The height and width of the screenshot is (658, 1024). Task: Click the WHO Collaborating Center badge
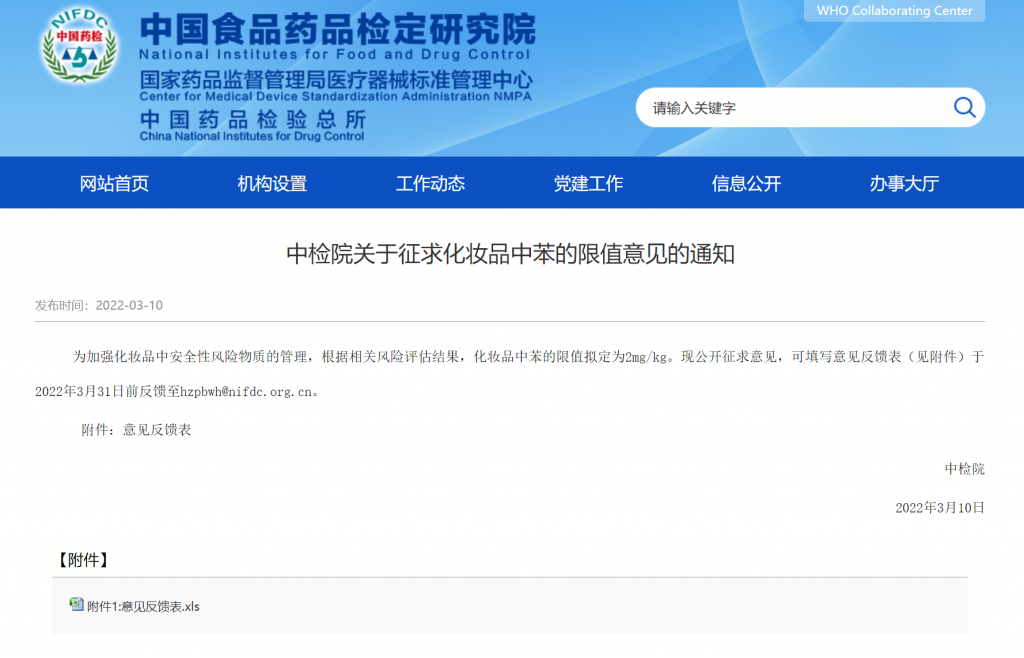click(894, 10)
